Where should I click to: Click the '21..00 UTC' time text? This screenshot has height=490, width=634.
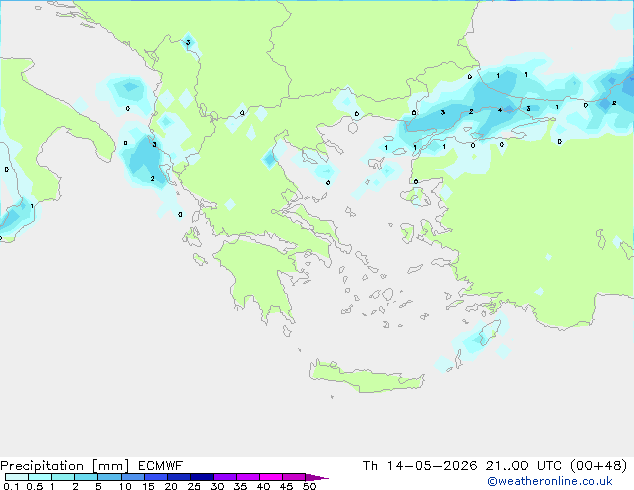pyautogui.click(x=524, y=466)
